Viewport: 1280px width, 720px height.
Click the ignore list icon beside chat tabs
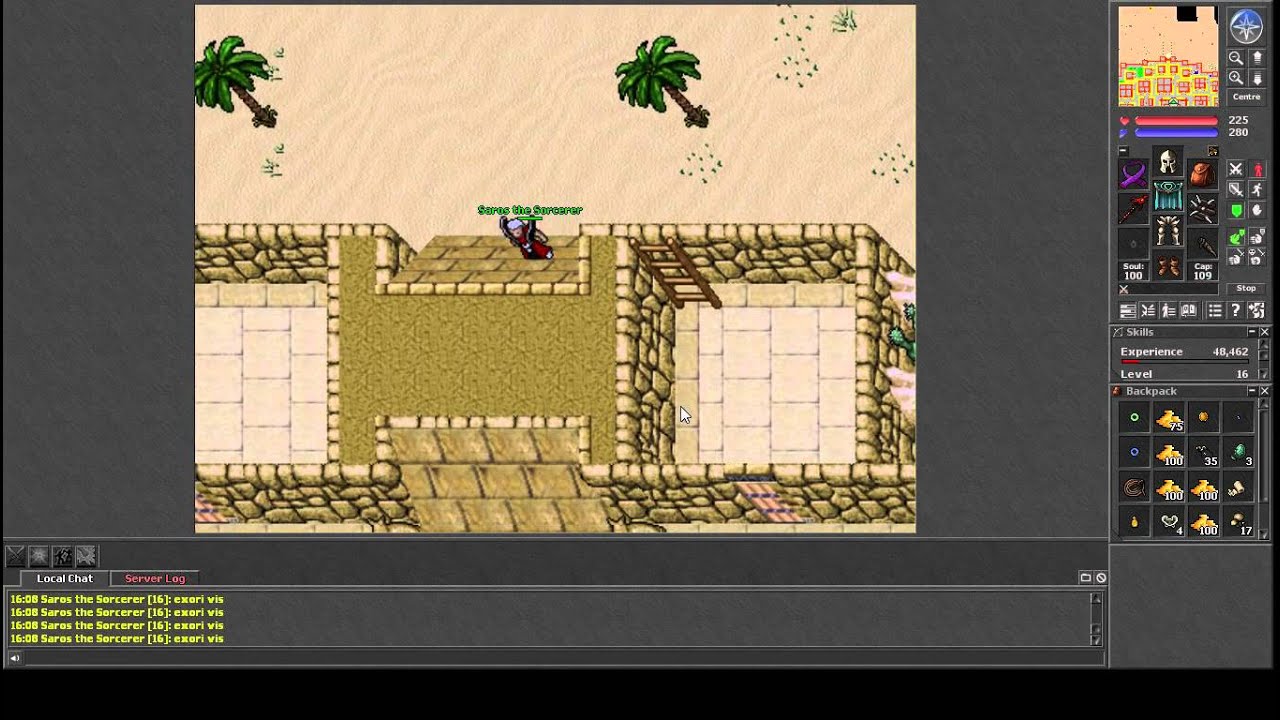click(x=1101, y=577)
